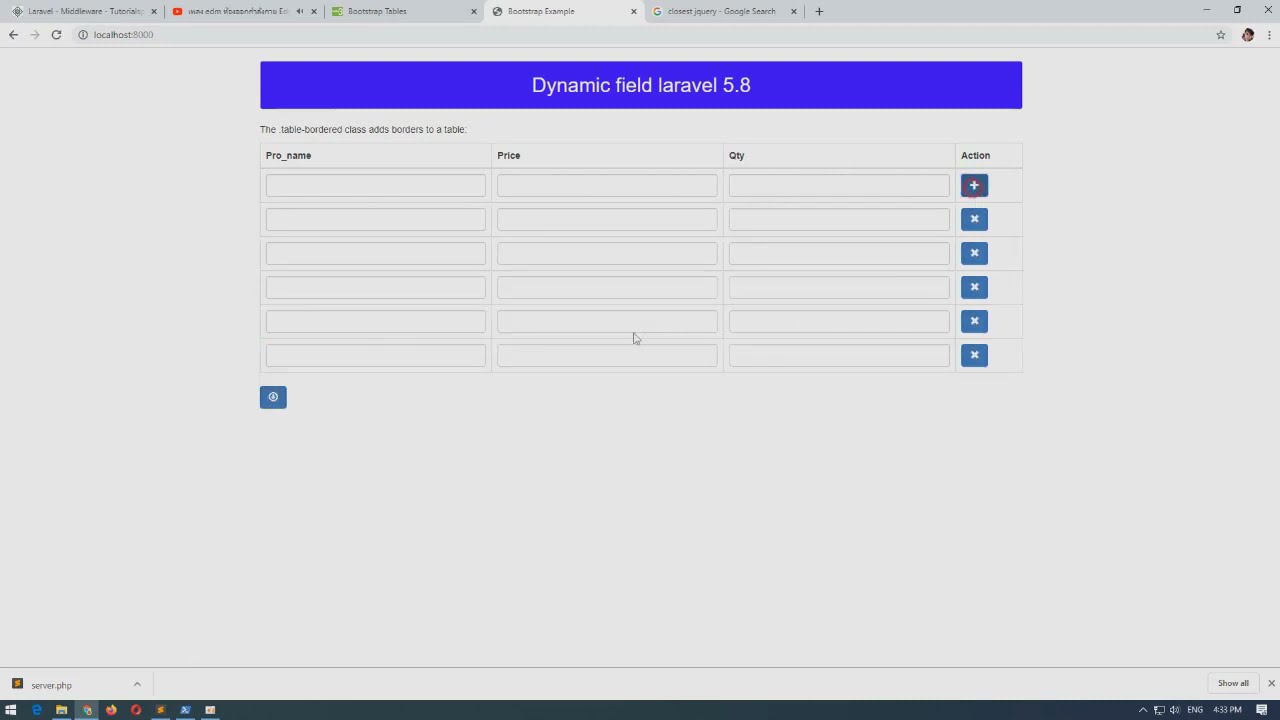Open the volume control in system tray

pos(1174,710)
